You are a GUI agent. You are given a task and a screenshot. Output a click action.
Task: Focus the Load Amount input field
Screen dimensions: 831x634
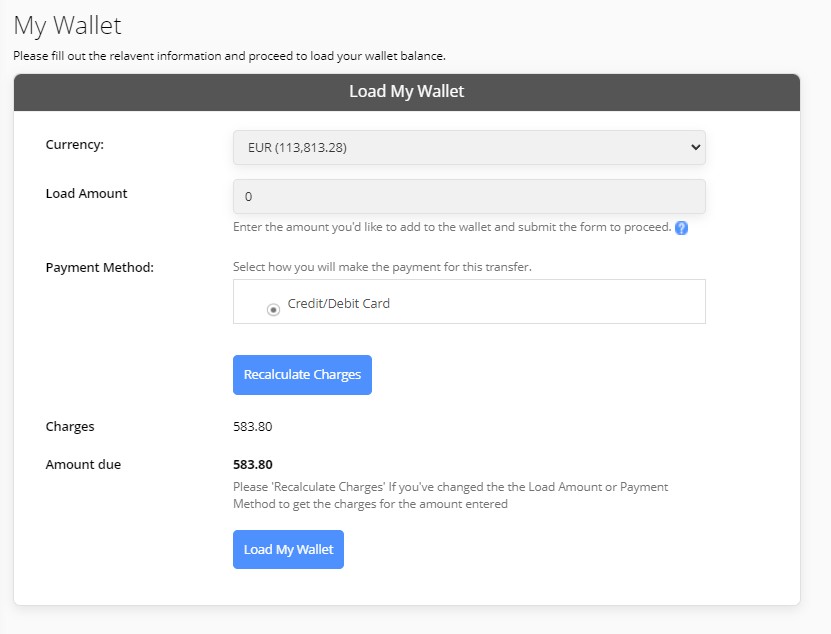pos(469,197)
